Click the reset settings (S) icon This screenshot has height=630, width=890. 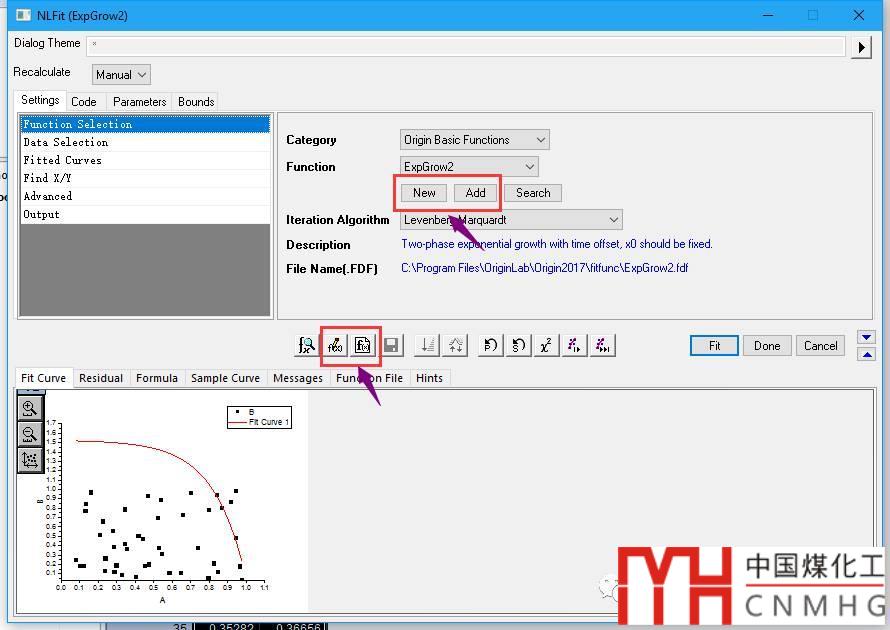point(519,345)
